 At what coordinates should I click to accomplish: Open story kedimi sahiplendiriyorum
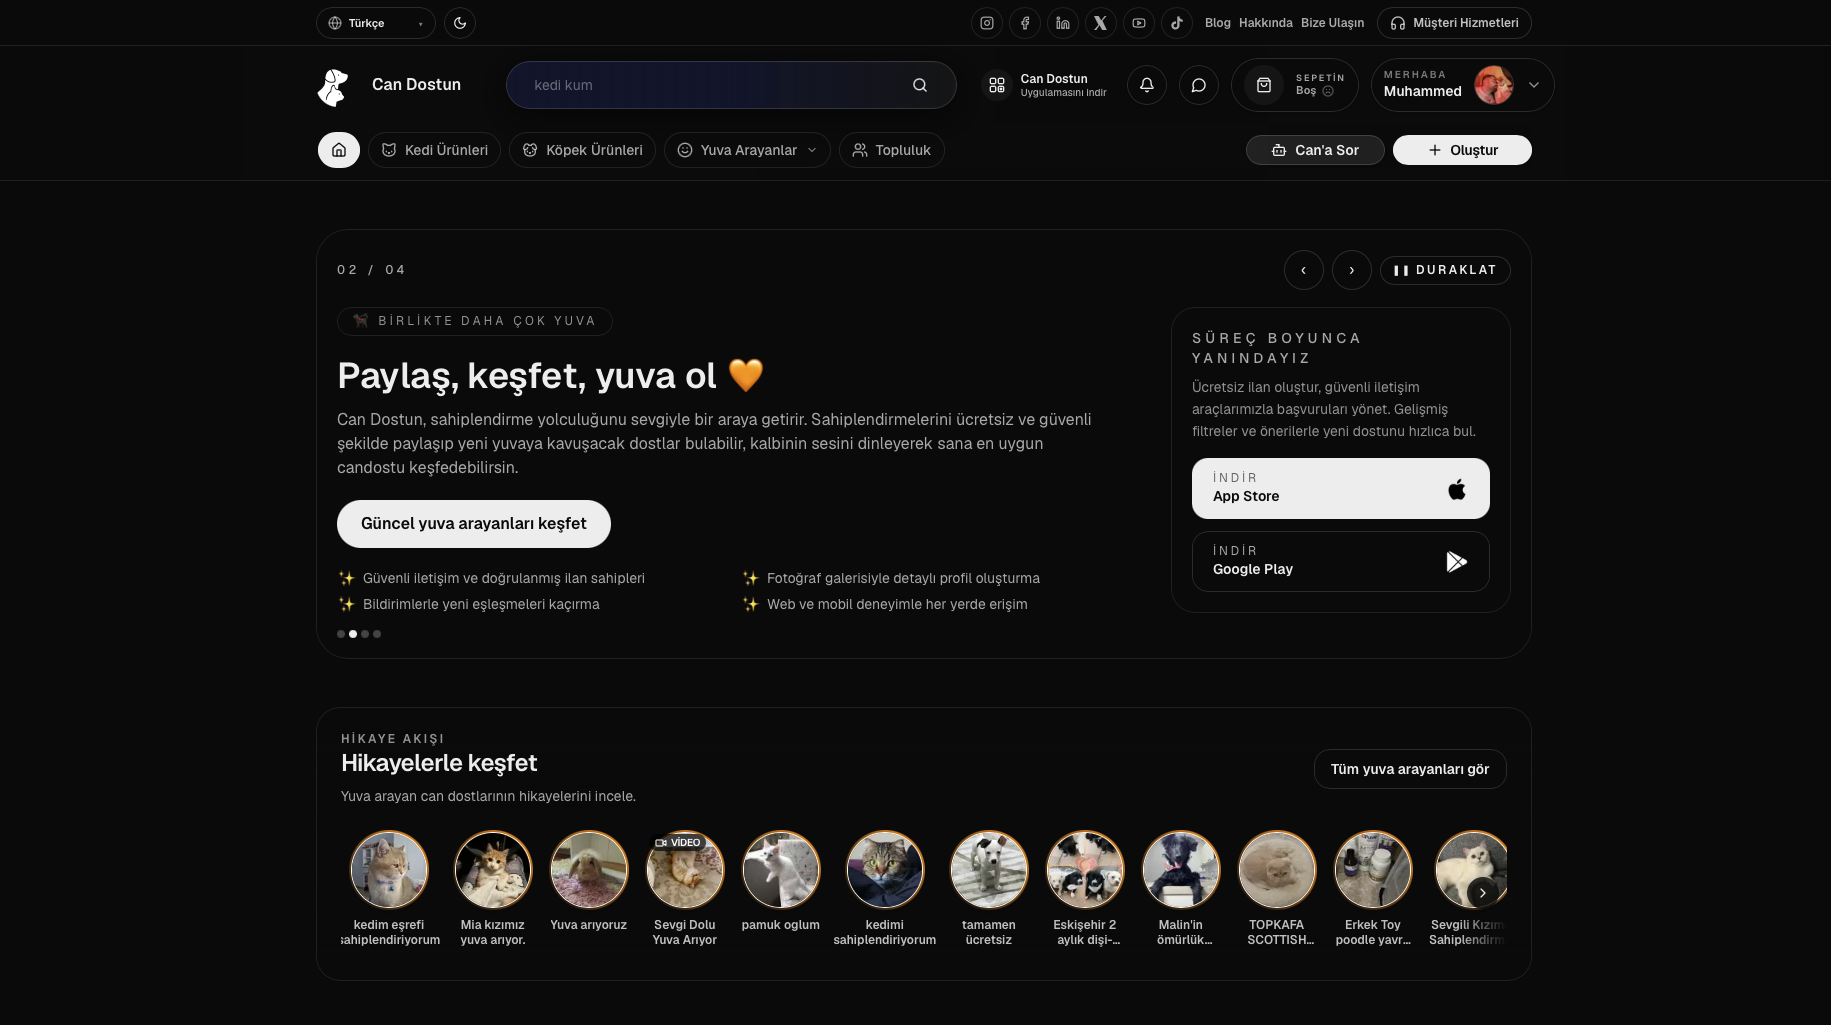click(x=885, y=870)
